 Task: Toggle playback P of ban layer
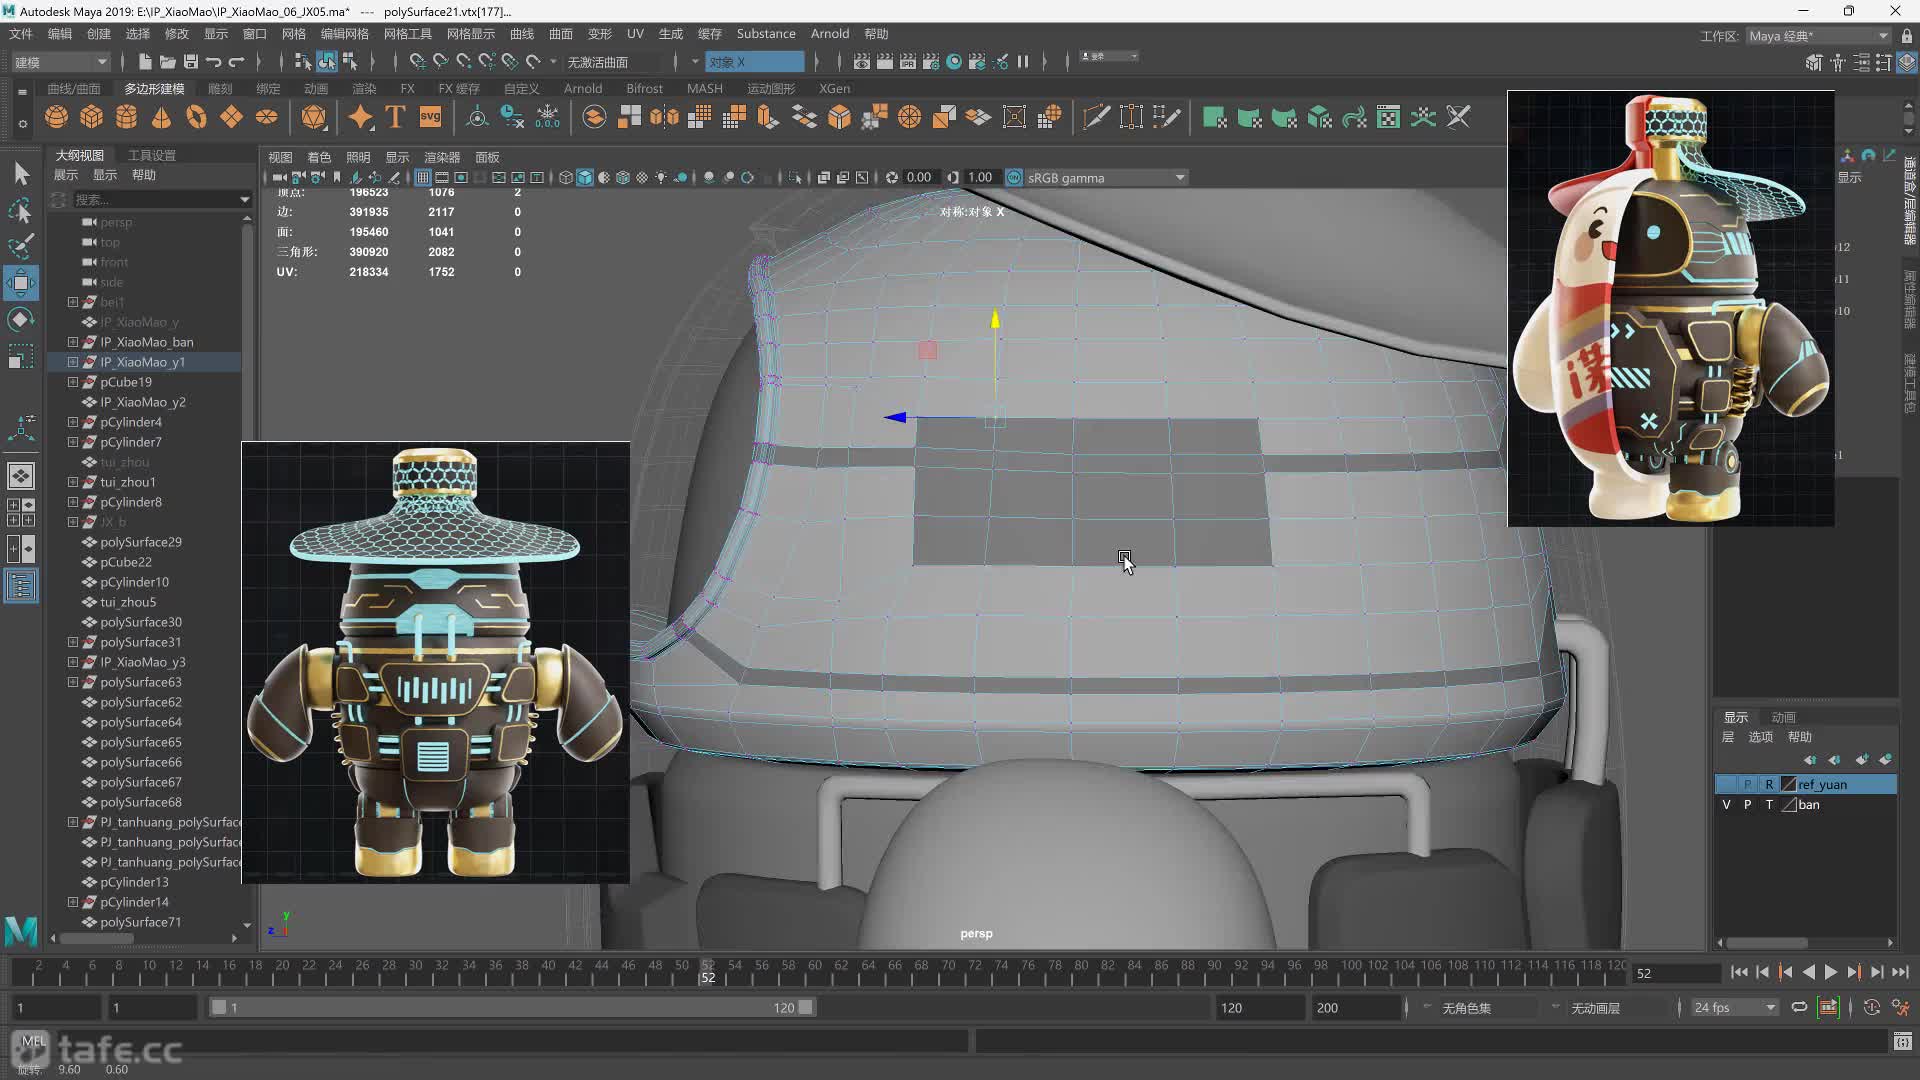tap(1748, 805)
